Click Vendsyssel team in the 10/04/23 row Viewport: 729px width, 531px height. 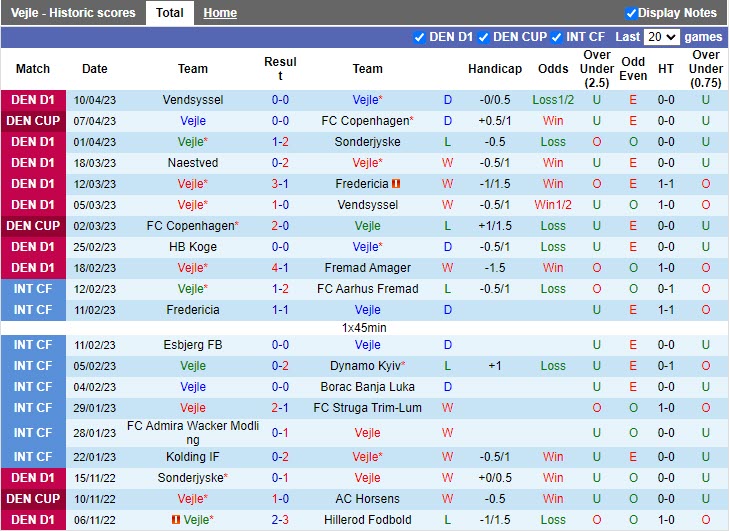click(x=193, y=100)
